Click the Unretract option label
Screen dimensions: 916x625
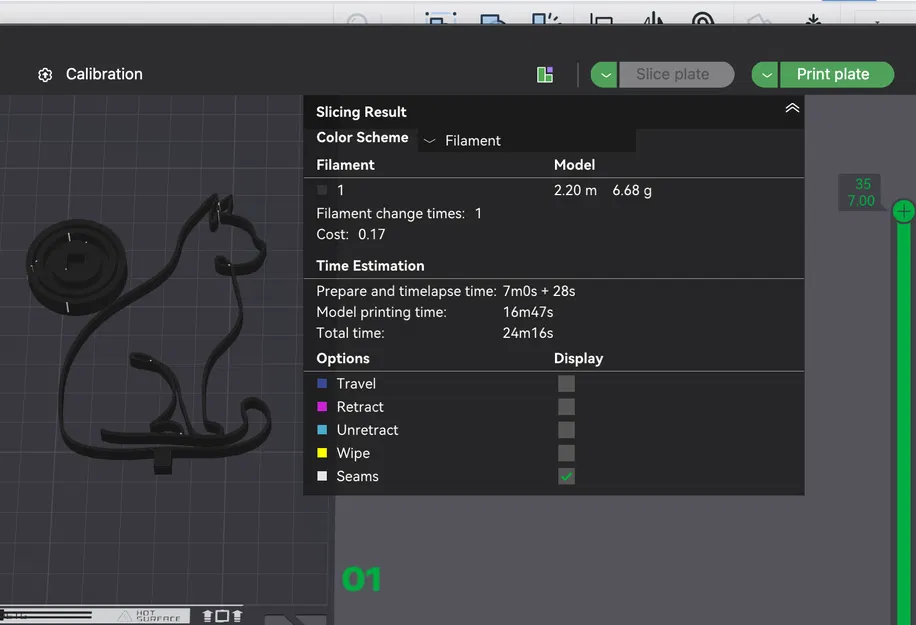point(367,430)
